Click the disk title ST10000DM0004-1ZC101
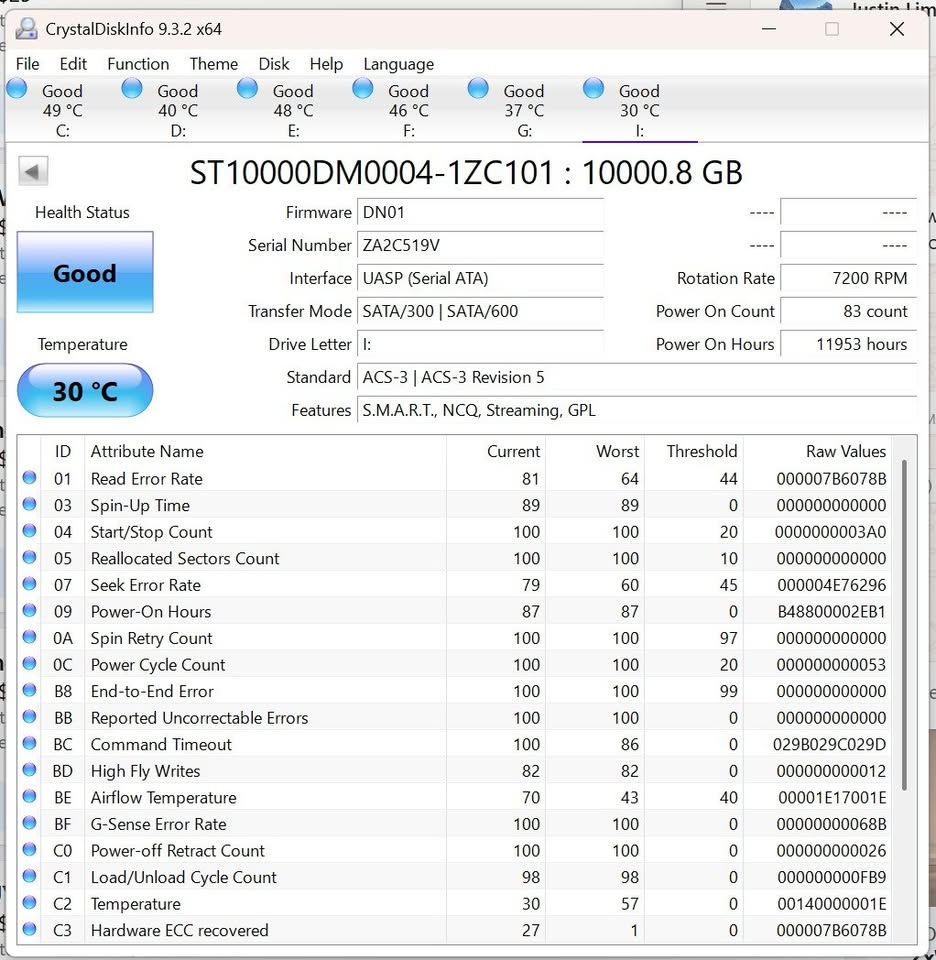Image resolution: width=936 pixels, height=960 pixels. 466,173
